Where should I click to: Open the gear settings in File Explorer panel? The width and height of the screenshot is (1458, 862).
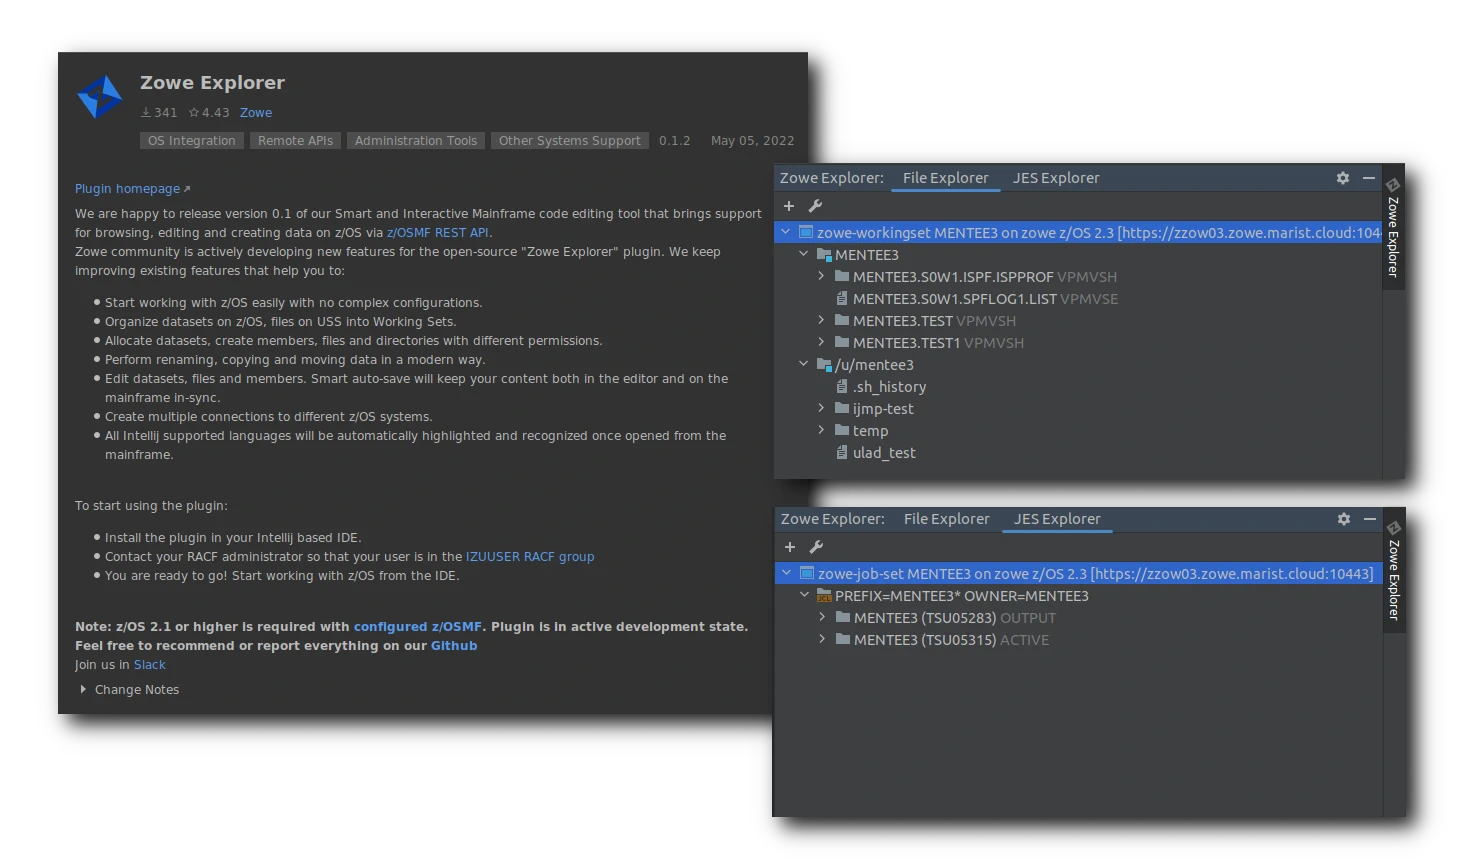(x=1343, y=178)
